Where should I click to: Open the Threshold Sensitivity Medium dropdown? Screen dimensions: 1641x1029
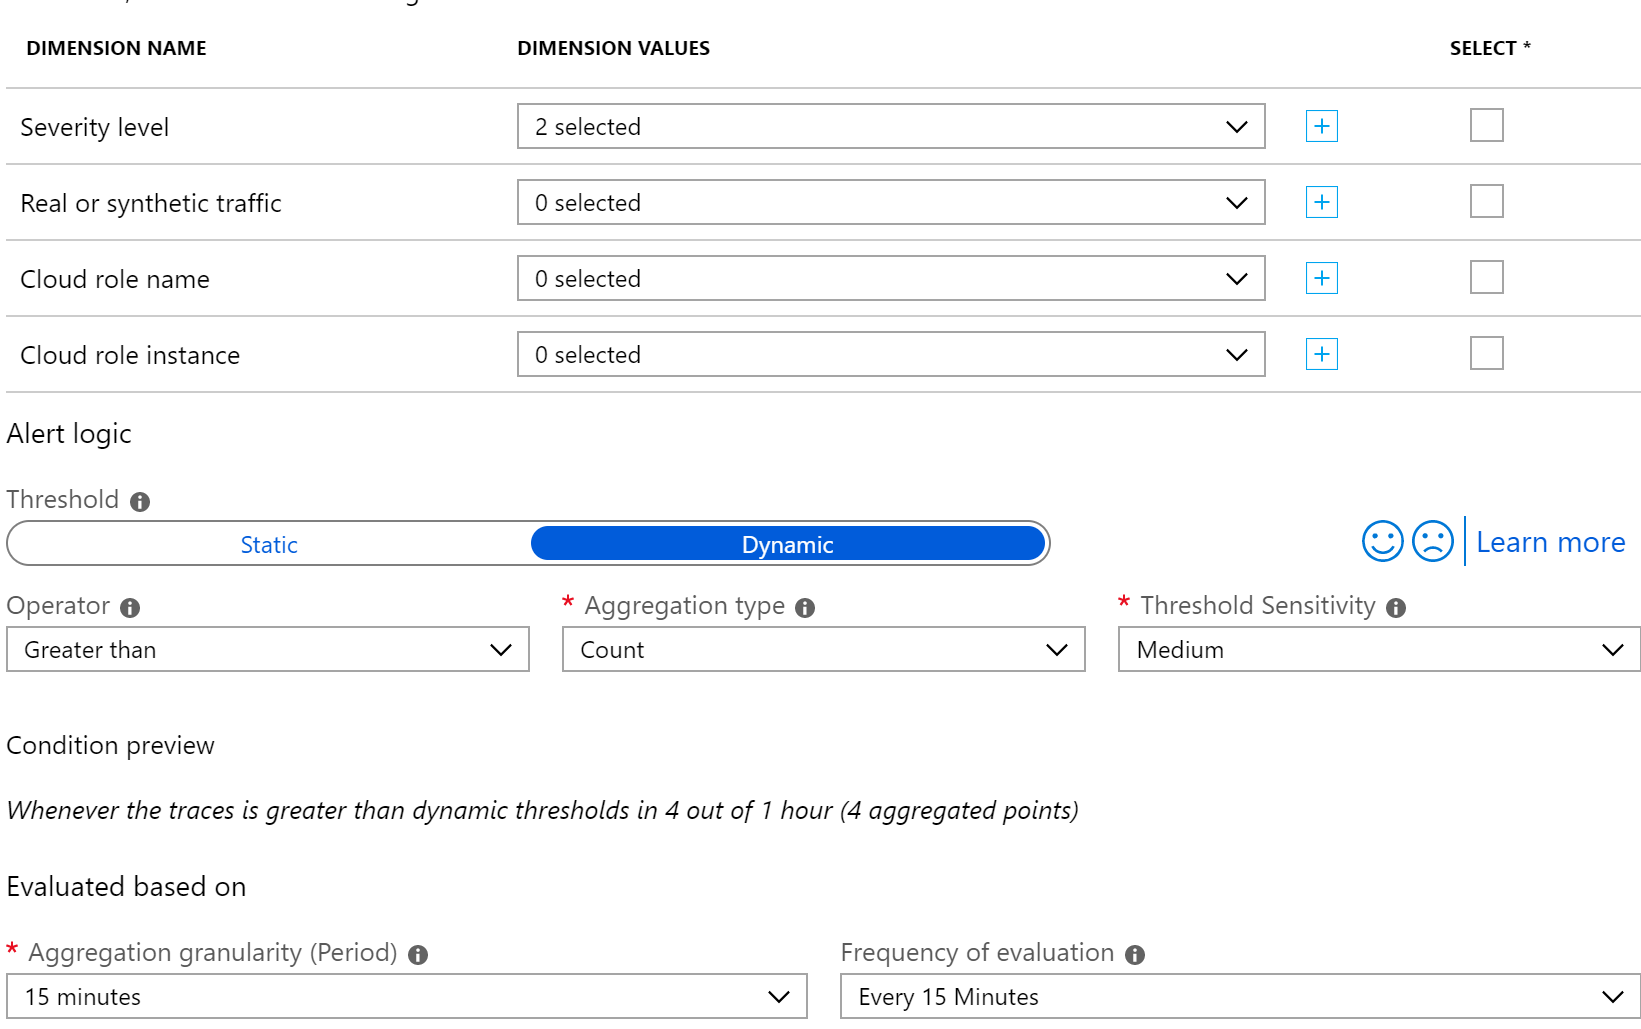point(1379,650)
